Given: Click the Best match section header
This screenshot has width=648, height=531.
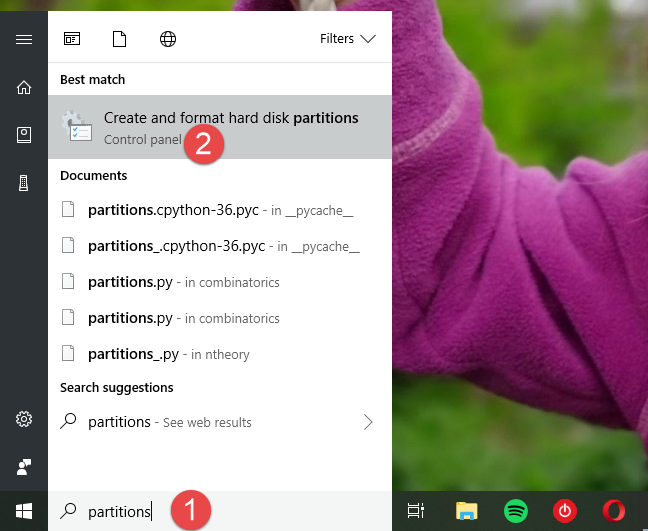Looking at the screenshot, I should [x=93, y=79].
